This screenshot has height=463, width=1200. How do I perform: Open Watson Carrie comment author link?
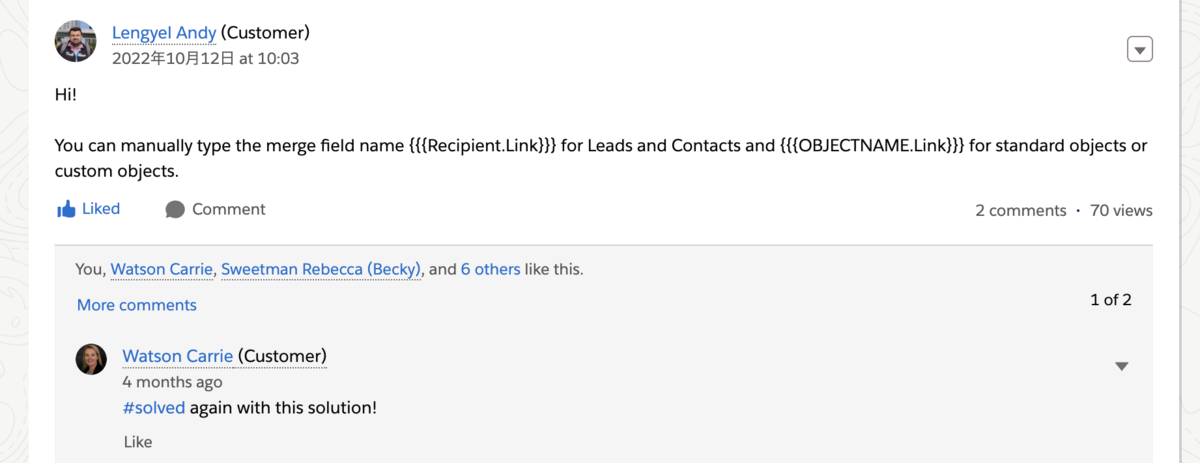(x=177, y=356)
